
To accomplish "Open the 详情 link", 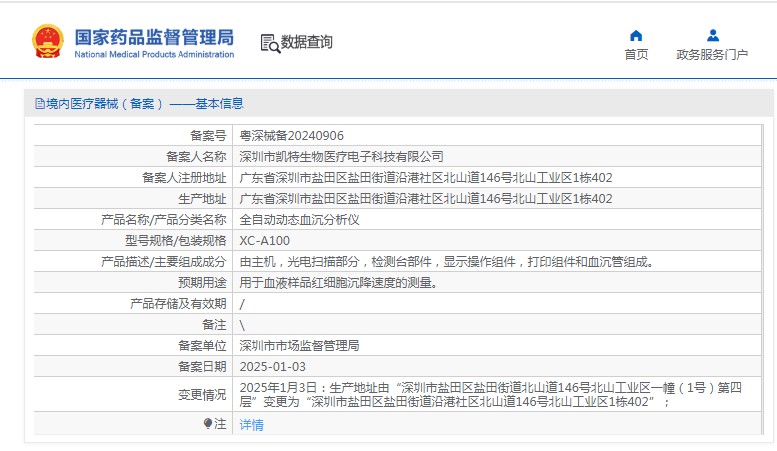I will point(252,425).
